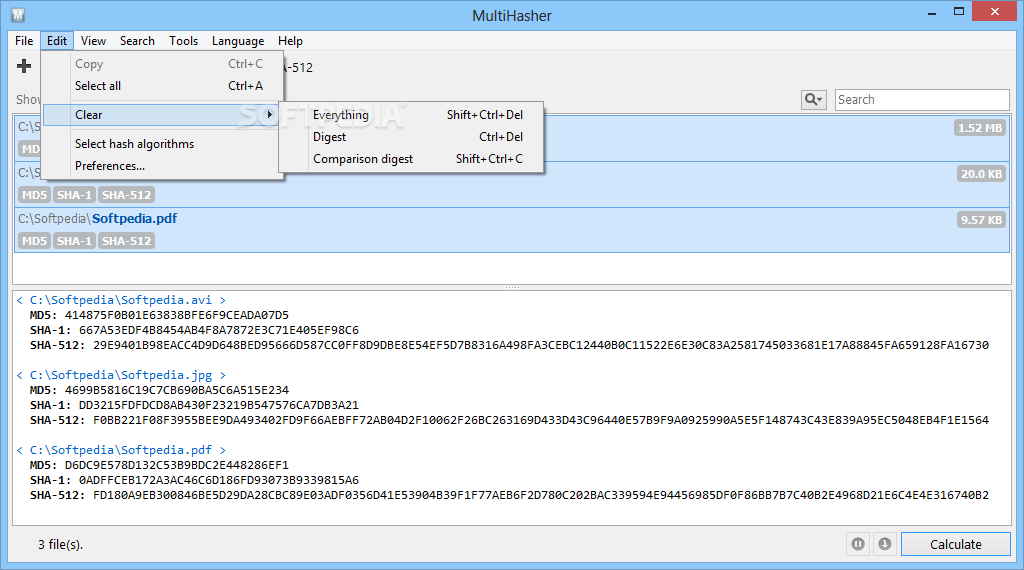Viewport: 1024px width, 570px height.
Task: Click the pause icon near Calculate
Action: pos(858,544)
